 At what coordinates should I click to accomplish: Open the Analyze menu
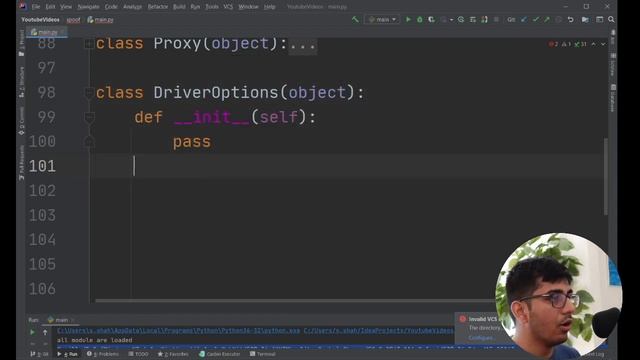tap(132, 7)
